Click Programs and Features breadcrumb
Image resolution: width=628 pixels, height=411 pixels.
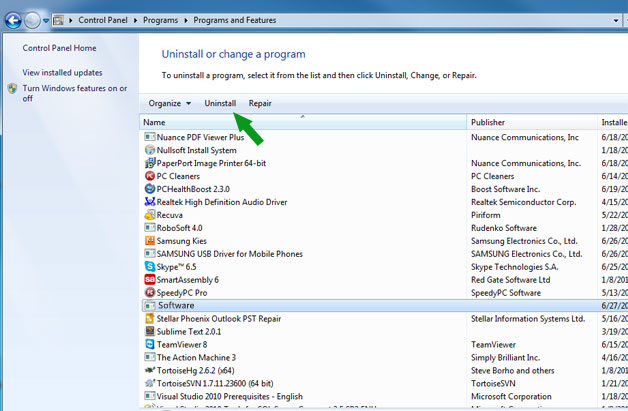pyautogui.click(x=234, y=20)
